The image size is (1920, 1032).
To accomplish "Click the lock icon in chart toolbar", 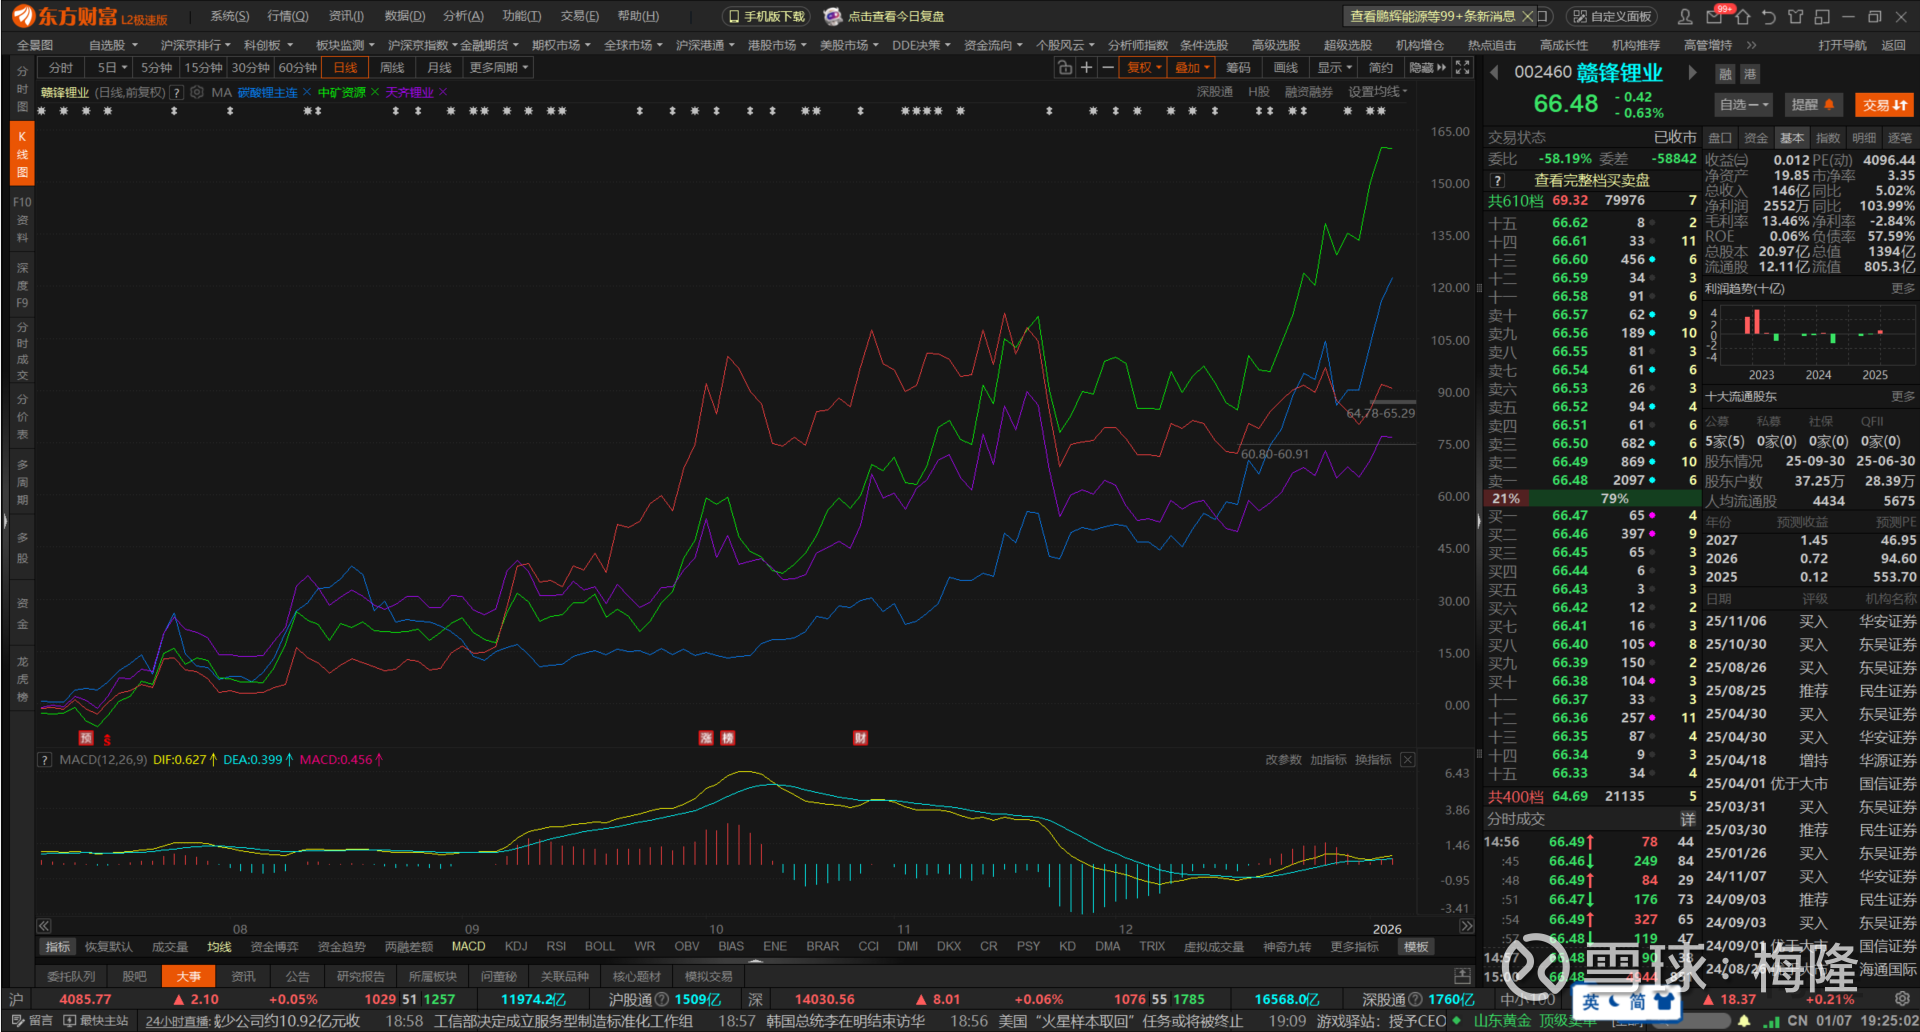I will click(x=1065, y=67).
